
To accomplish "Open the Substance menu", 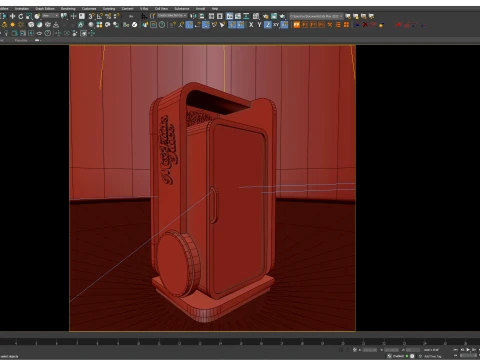I will (x=182, y=8).
